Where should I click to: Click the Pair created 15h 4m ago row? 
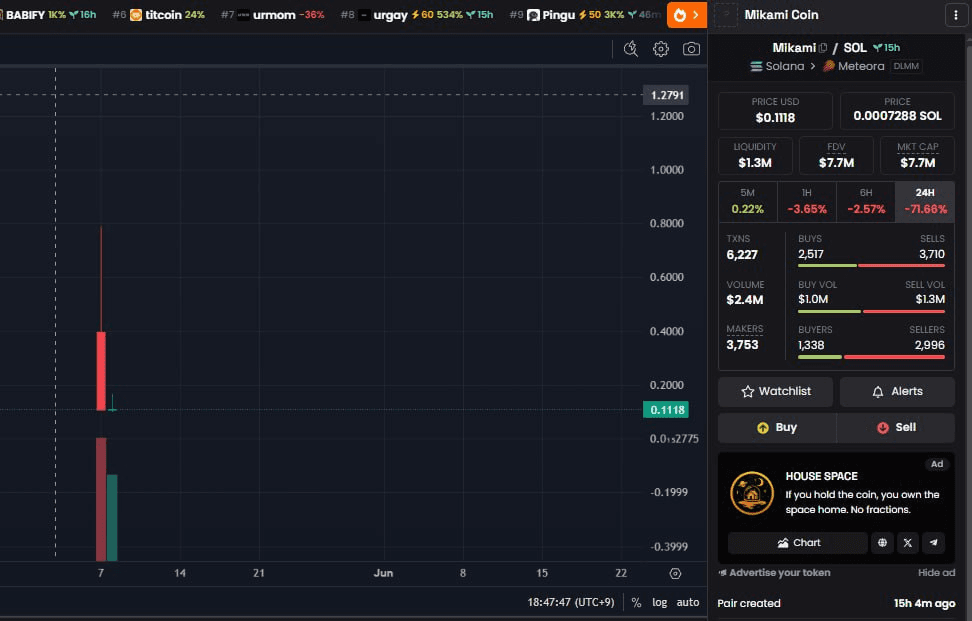click(x=836, y=603)
